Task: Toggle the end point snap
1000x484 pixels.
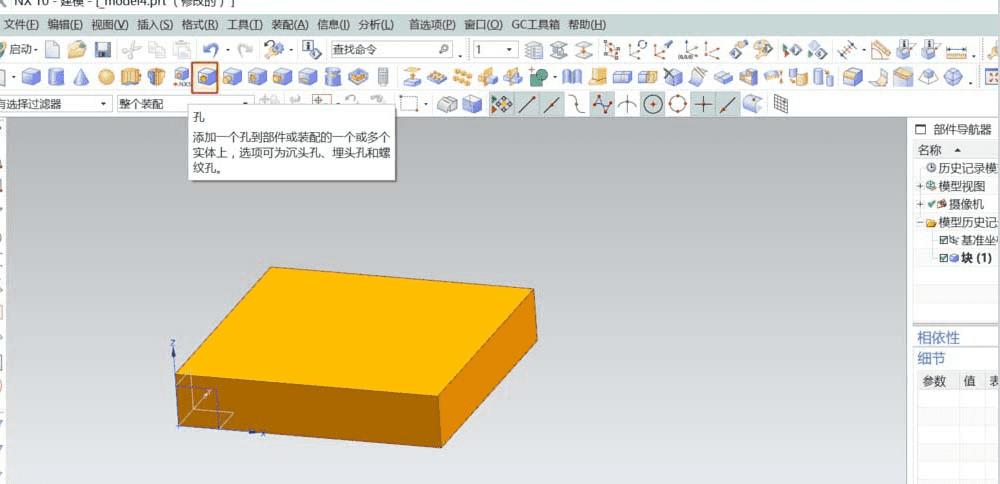Action: click(527, 104)
